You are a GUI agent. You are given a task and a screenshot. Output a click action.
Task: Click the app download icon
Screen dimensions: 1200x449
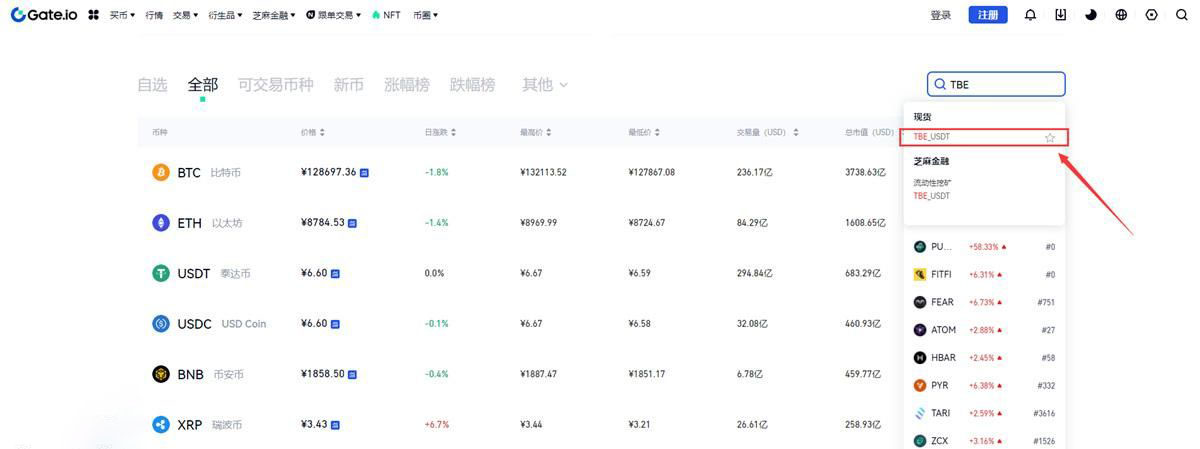[1061, 15]
